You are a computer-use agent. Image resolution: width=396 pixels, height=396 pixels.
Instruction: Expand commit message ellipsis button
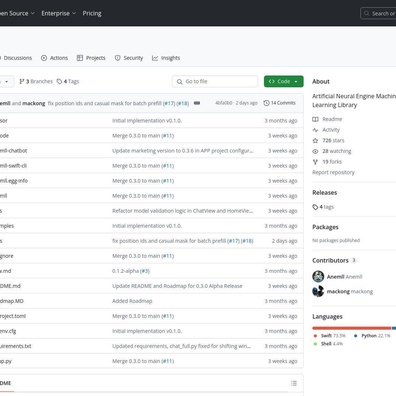197,103
